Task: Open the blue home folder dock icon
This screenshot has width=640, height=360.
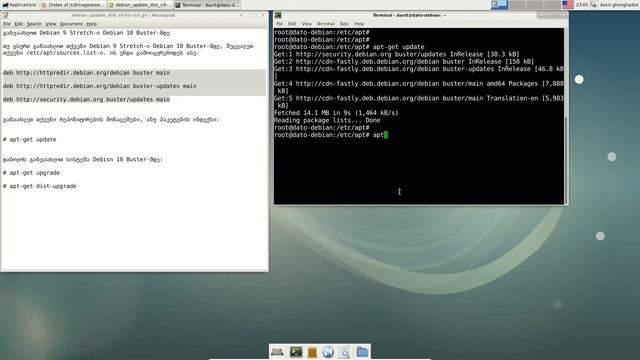Action: tap(362, 352)
